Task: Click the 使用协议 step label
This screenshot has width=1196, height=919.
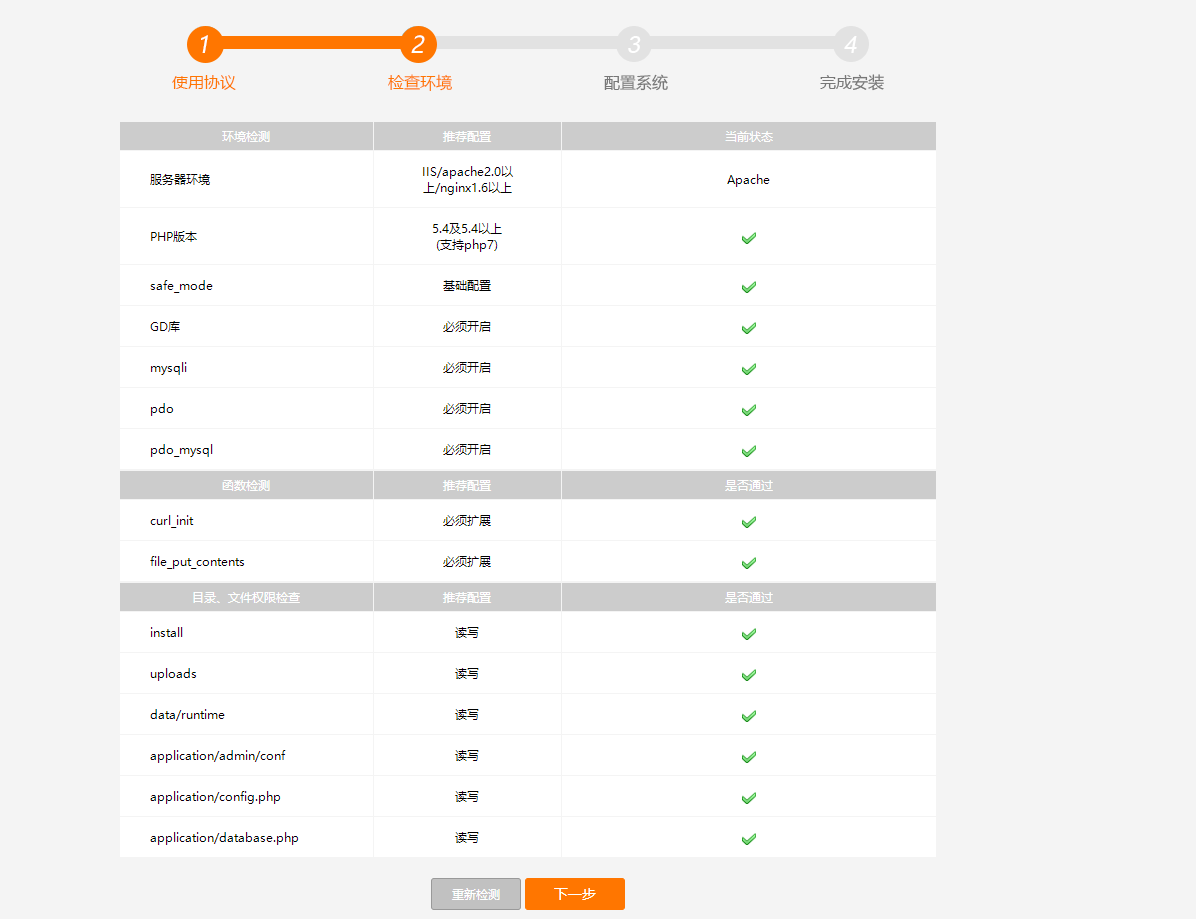Action: (x=204, y=82)
